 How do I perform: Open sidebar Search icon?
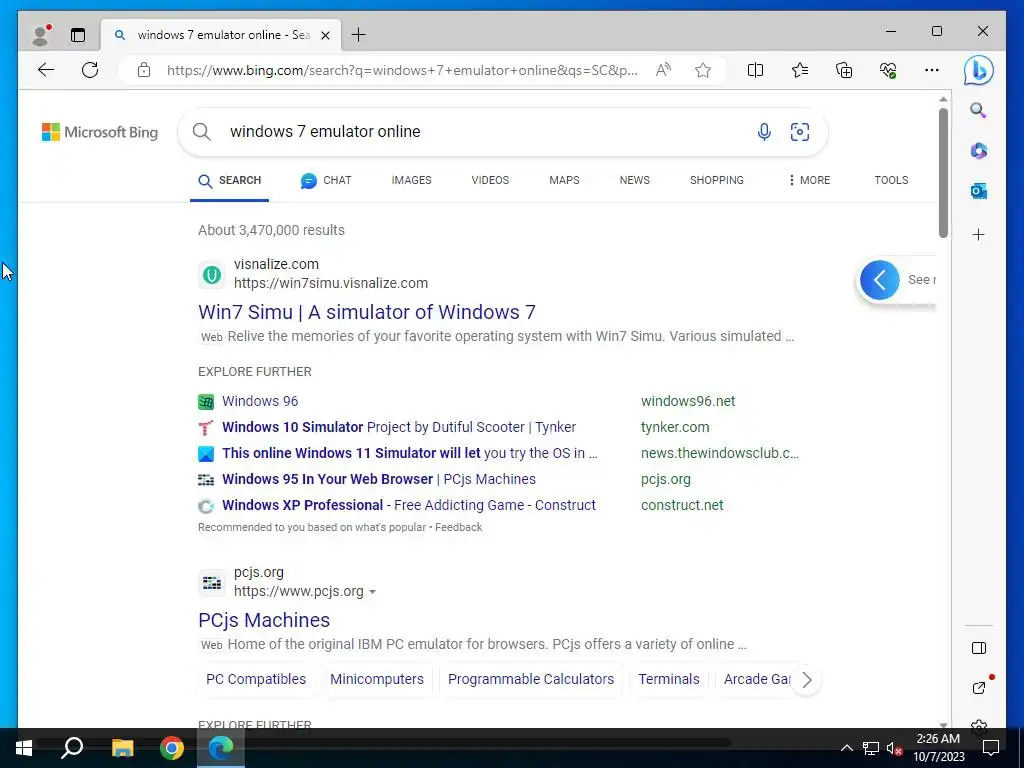click(978, 110)
